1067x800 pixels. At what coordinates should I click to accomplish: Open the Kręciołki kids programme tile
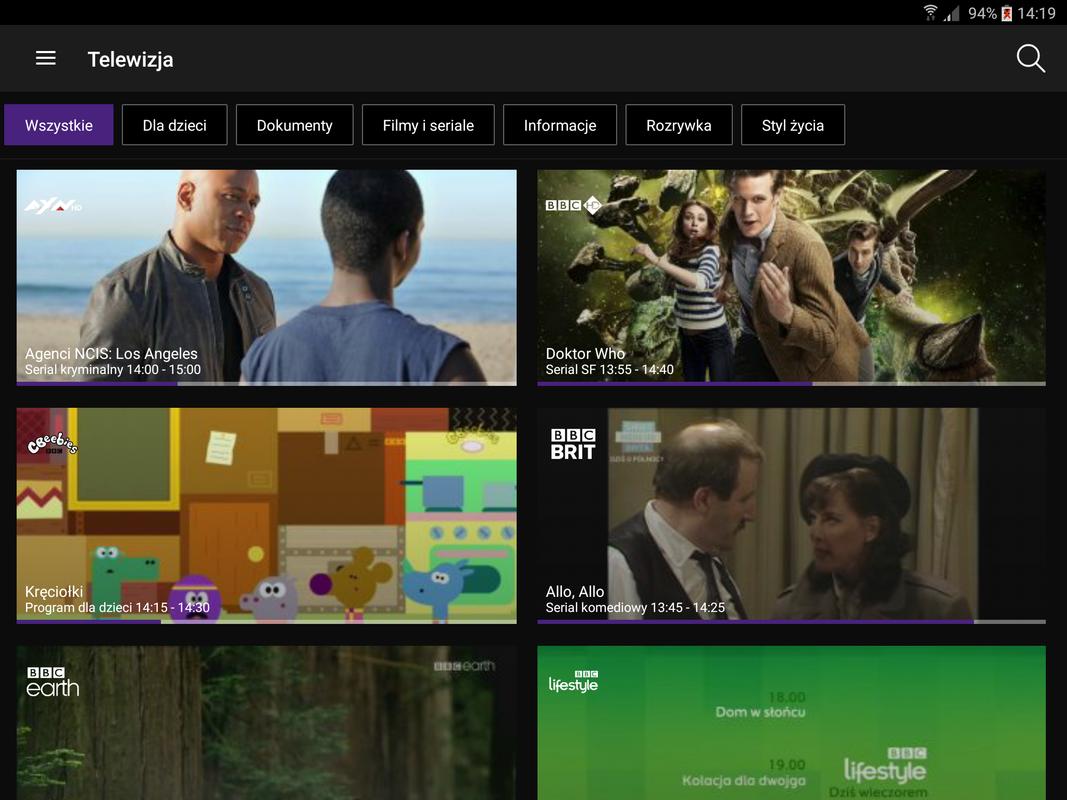click(267, 514)
